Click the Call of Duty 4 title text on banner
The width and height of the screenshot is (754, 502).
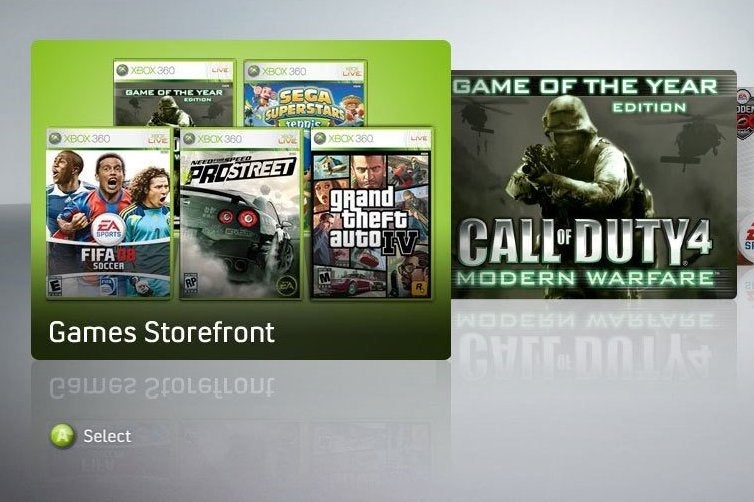click(583, 242)
